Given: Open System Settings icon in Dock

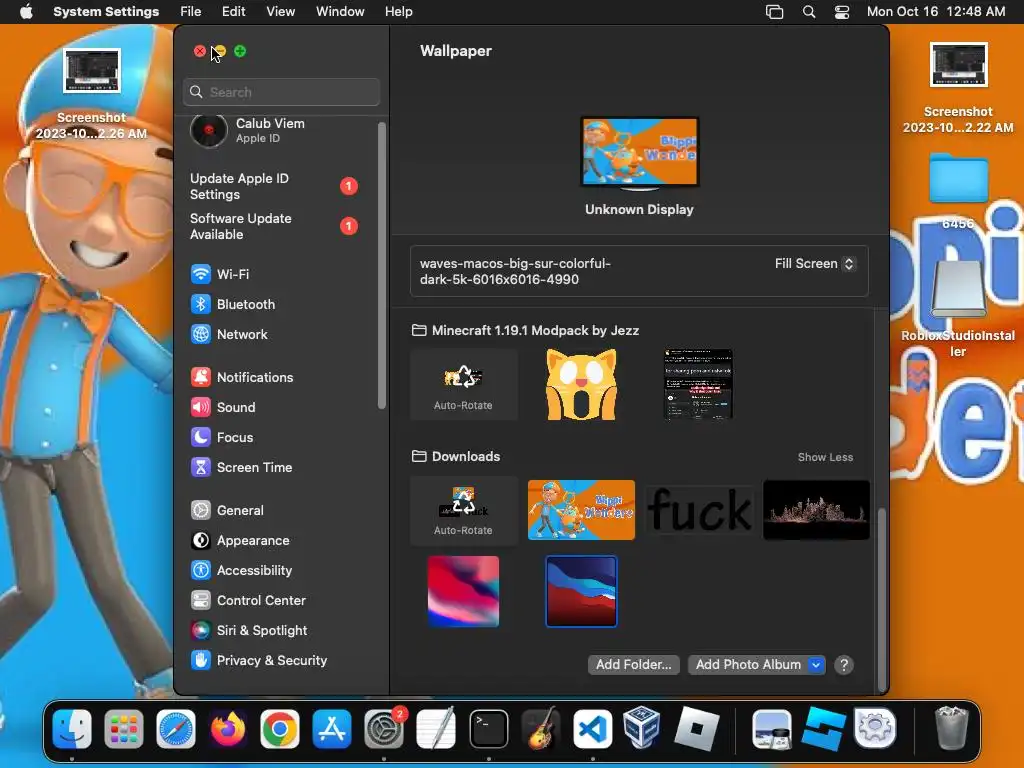Looking at the screenshot, I should coord(384,728).
